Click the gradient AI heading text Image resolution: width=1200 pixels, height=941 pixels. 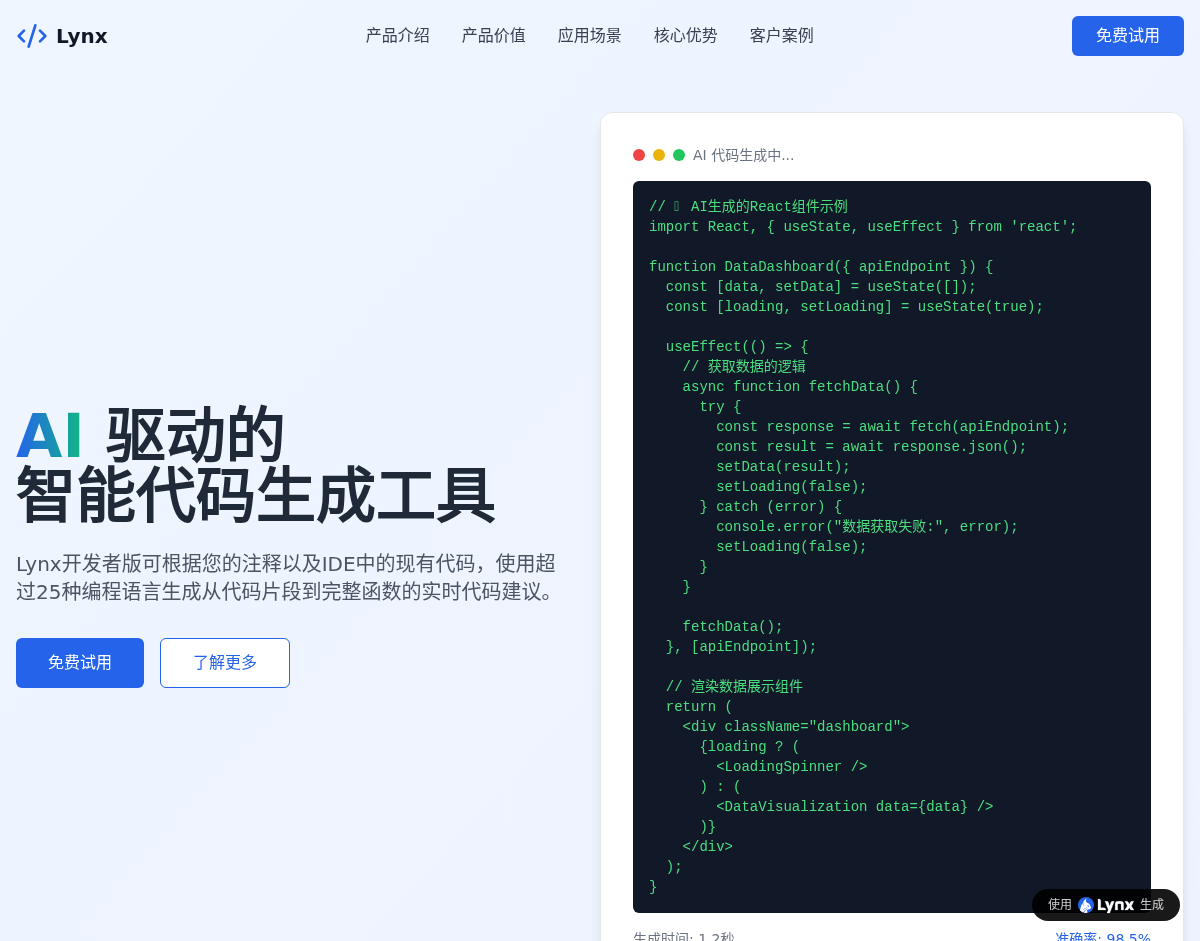[49, 436]
